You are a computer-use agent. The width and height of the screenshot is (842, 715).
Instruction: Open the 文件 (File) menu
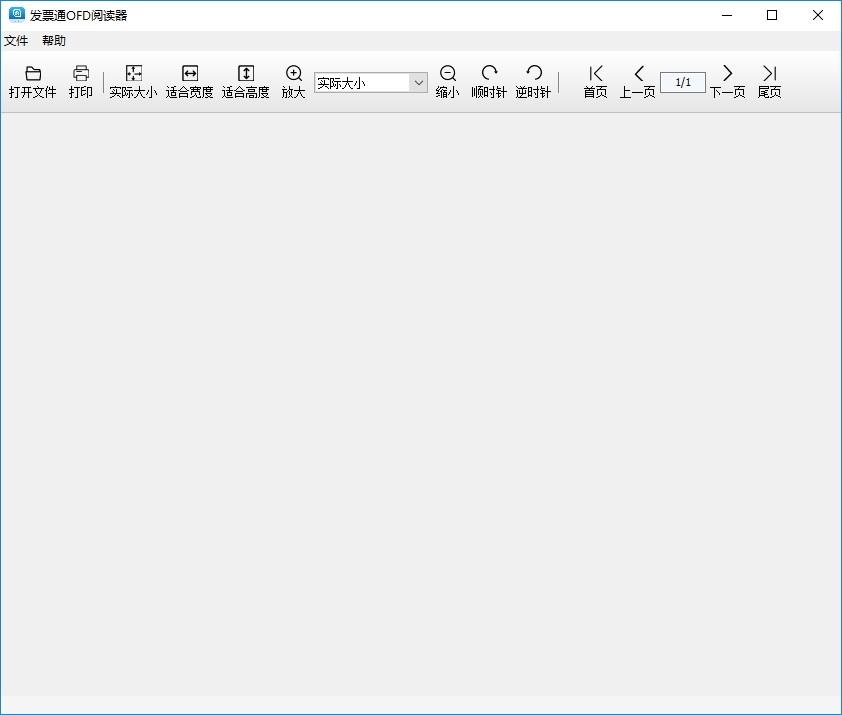(16, 41)
